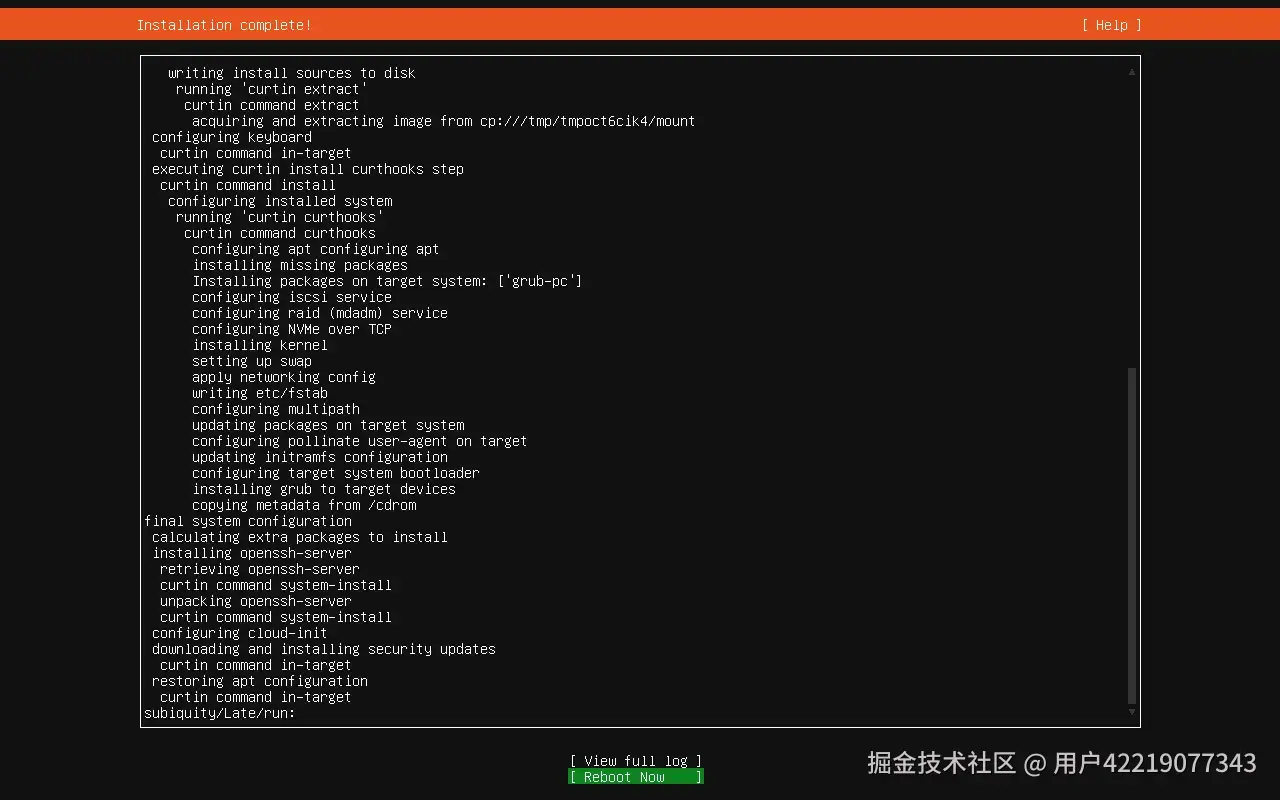Click the Help button in the header
The width and height of the screenshot is (1280, 800).
click(1110, 25)
